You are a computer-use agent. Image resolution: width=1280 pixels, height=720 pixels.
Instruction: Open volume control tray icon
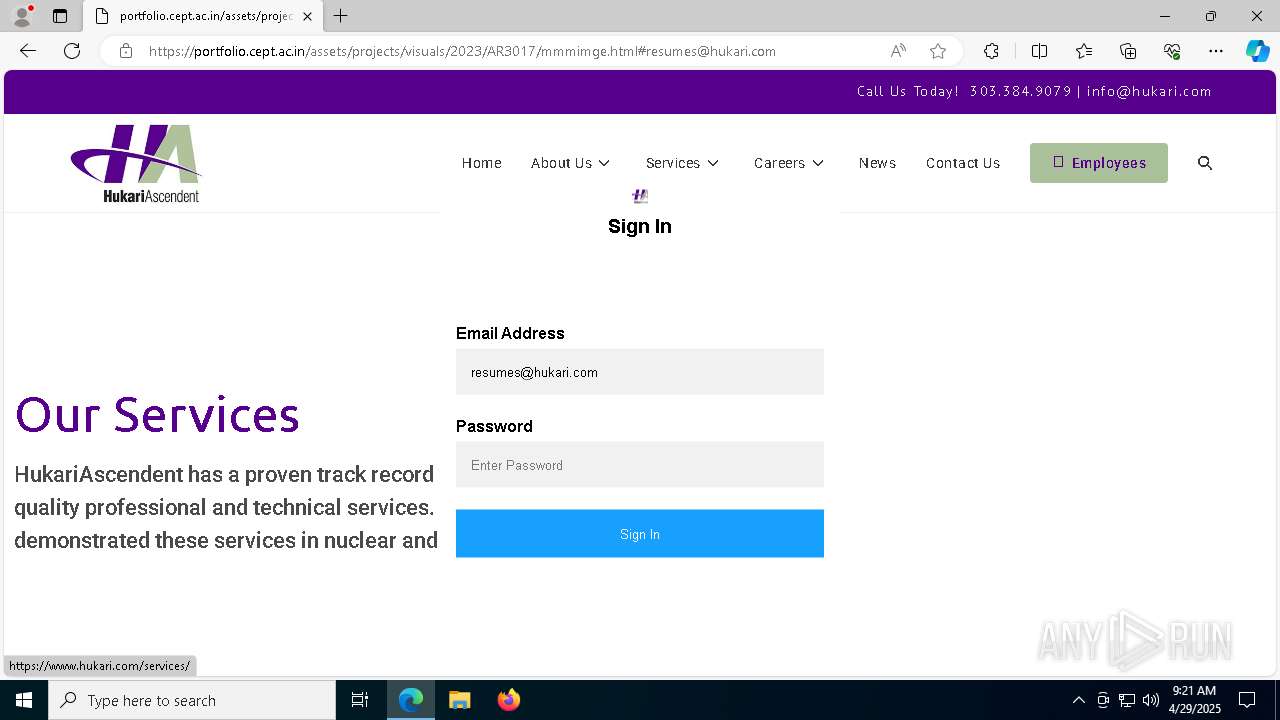1151,700
